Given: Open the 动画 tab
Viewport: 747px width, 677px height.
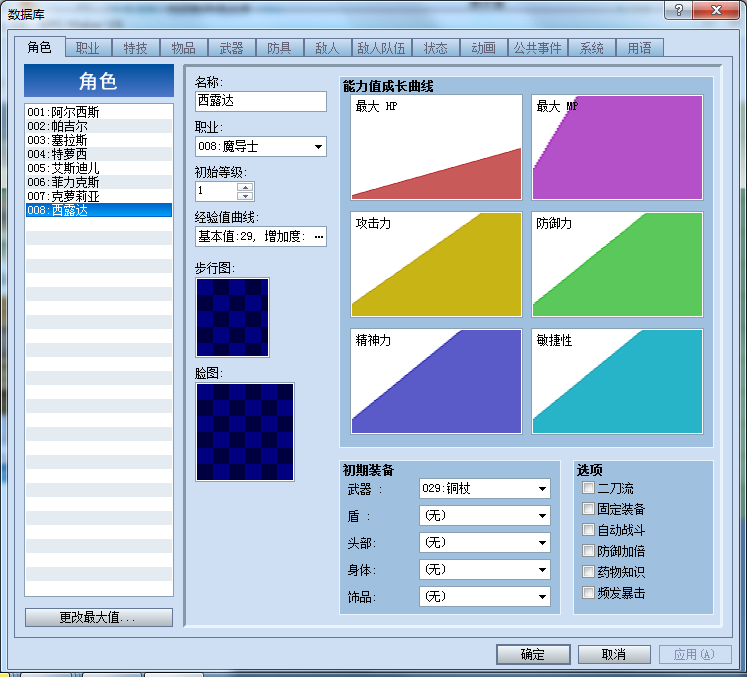Looking at the screenshot, I should point(484,48).
